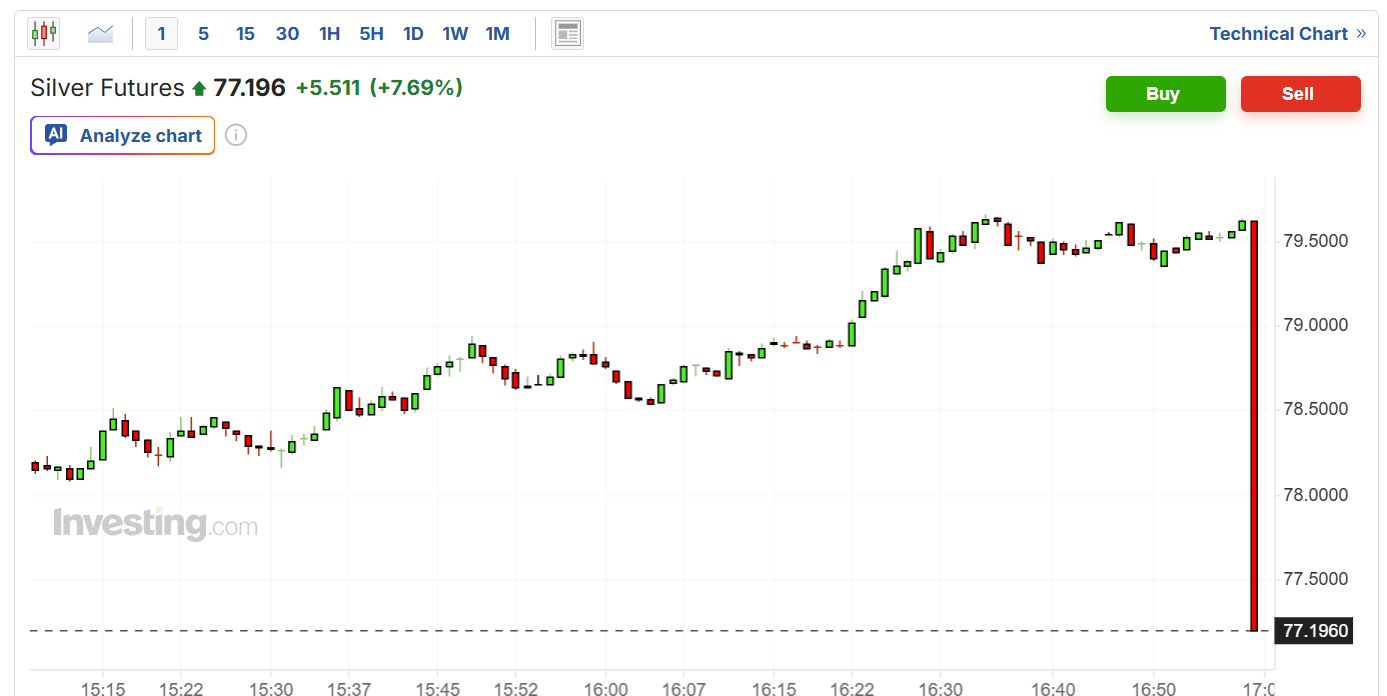Click the 79.0000 price axis label
This screenshot has height=696, width=1387.
(x=1315, y=325)
